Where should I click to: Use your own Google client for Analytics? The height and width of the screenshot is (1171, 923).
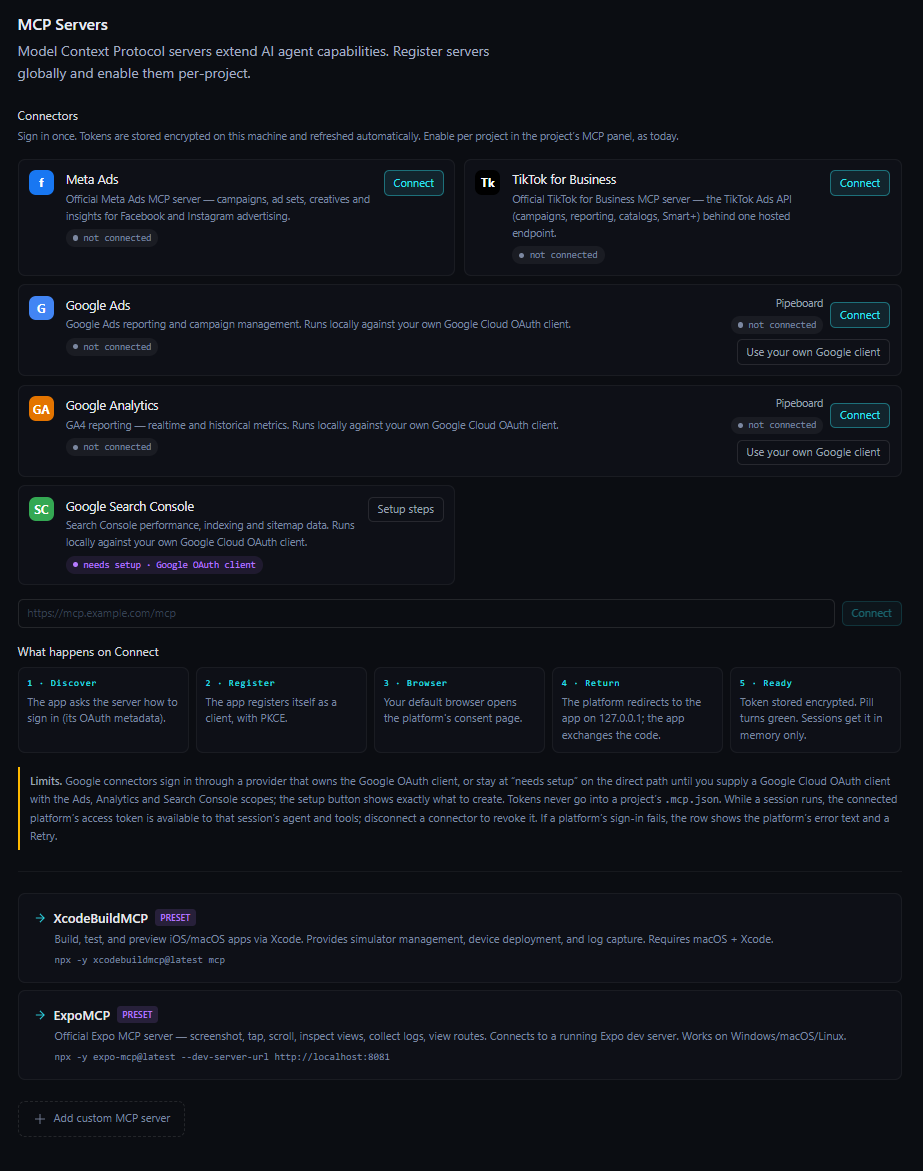pyautogui.click(x=813, y=453)
